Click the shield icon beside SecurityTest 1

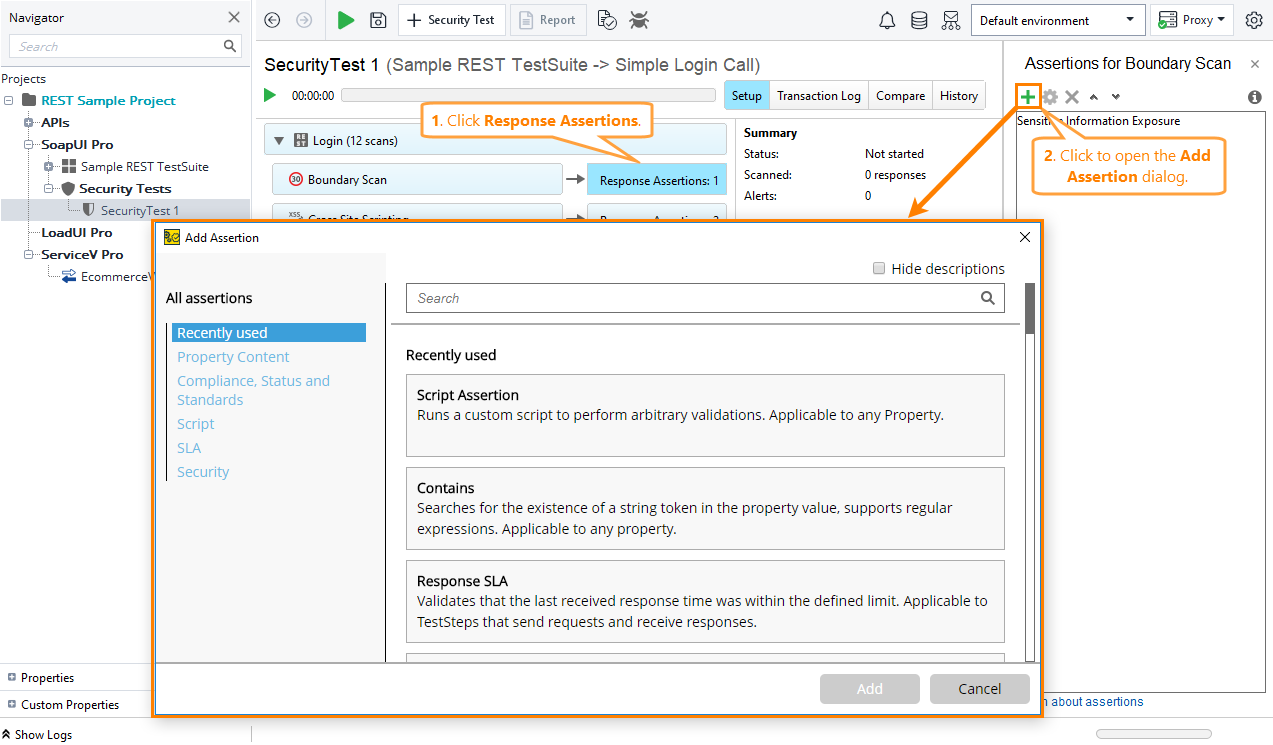[x=89, y=210]
